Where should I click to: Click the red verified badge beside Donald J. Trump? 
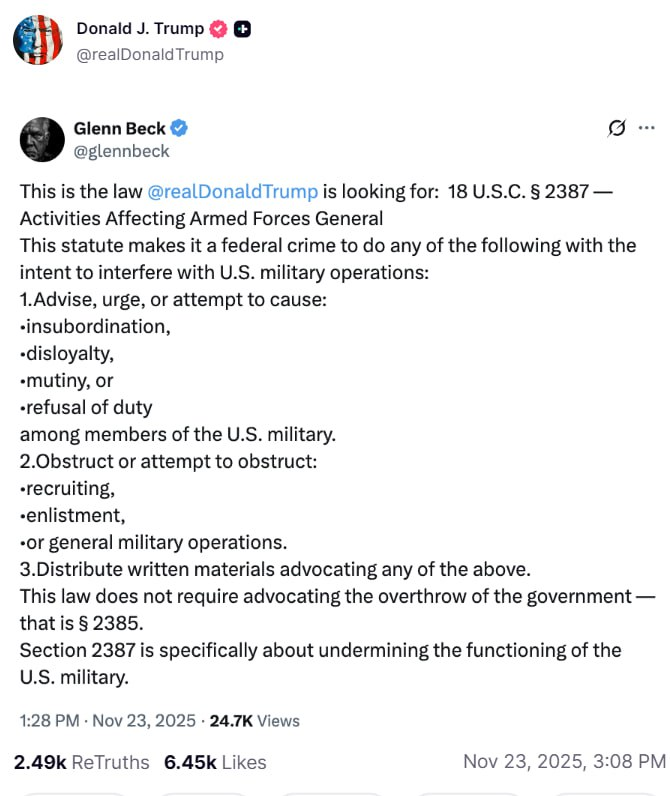pyautogui.click(x=218, y=29)
